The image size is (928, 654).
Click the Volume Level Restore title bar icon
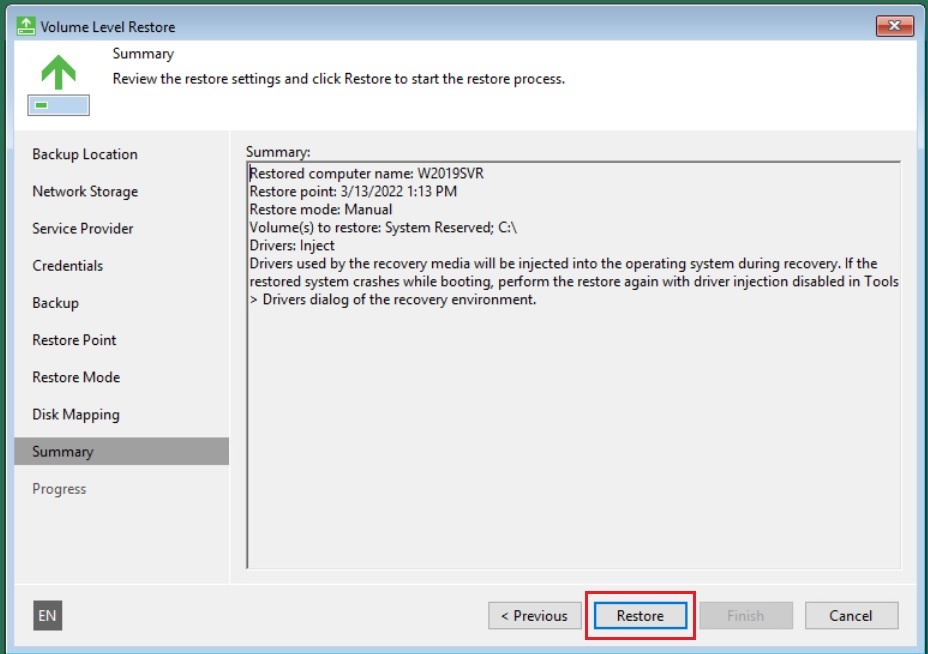tap(27, 26)
